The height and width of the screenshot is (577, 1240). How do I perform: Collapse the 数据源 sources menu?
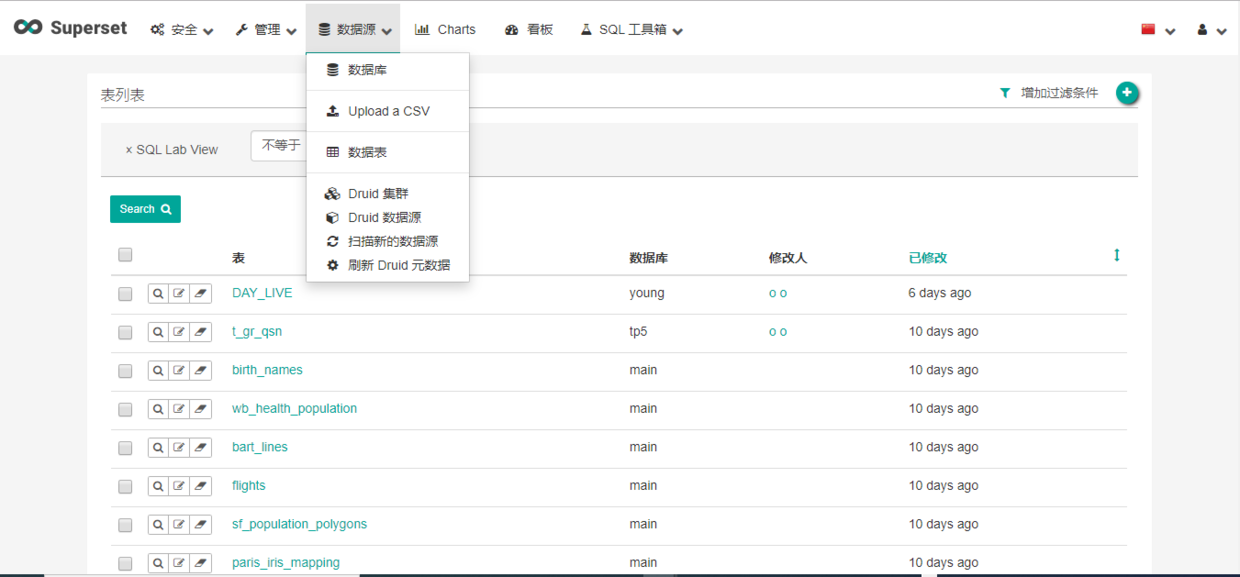click(353, 30)
